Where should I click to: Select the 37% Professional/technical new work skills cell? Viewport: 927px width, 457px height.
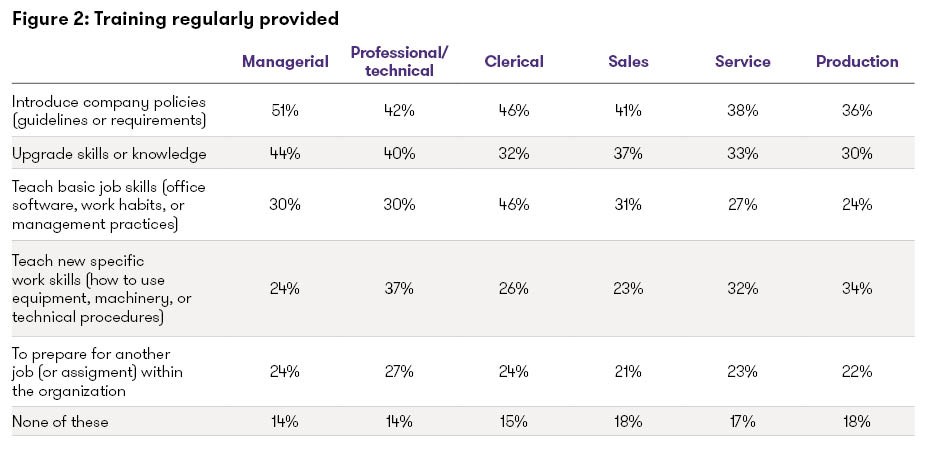(399, 288)
